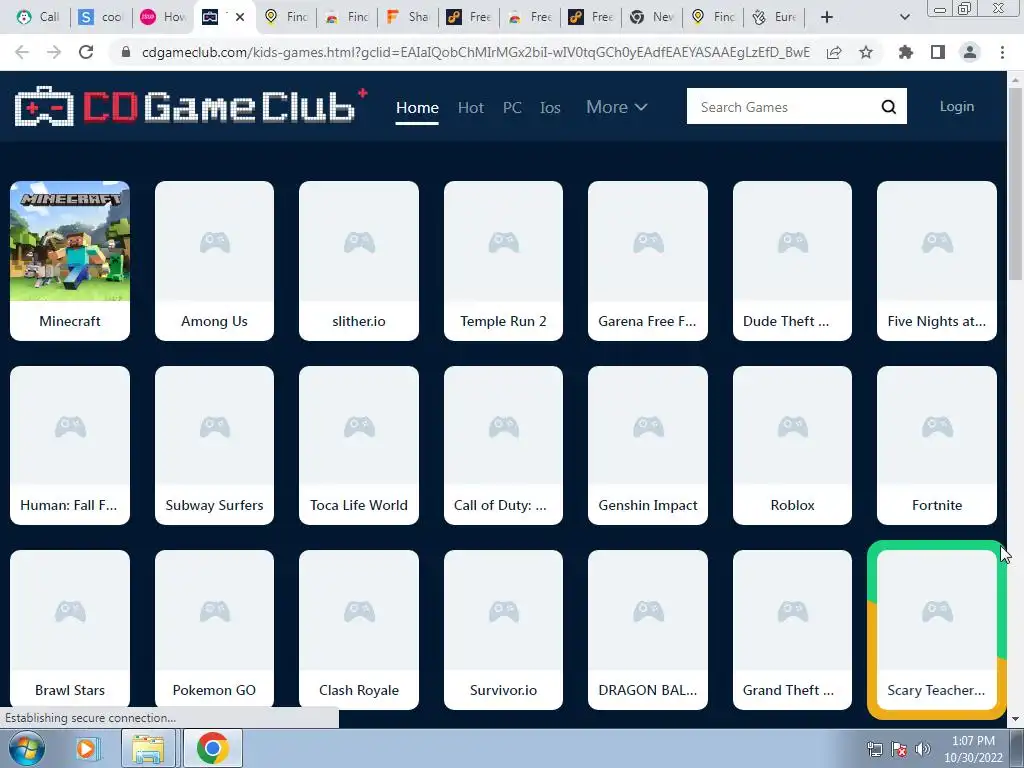Click the browser back arrow

click(x=22, y=52)
